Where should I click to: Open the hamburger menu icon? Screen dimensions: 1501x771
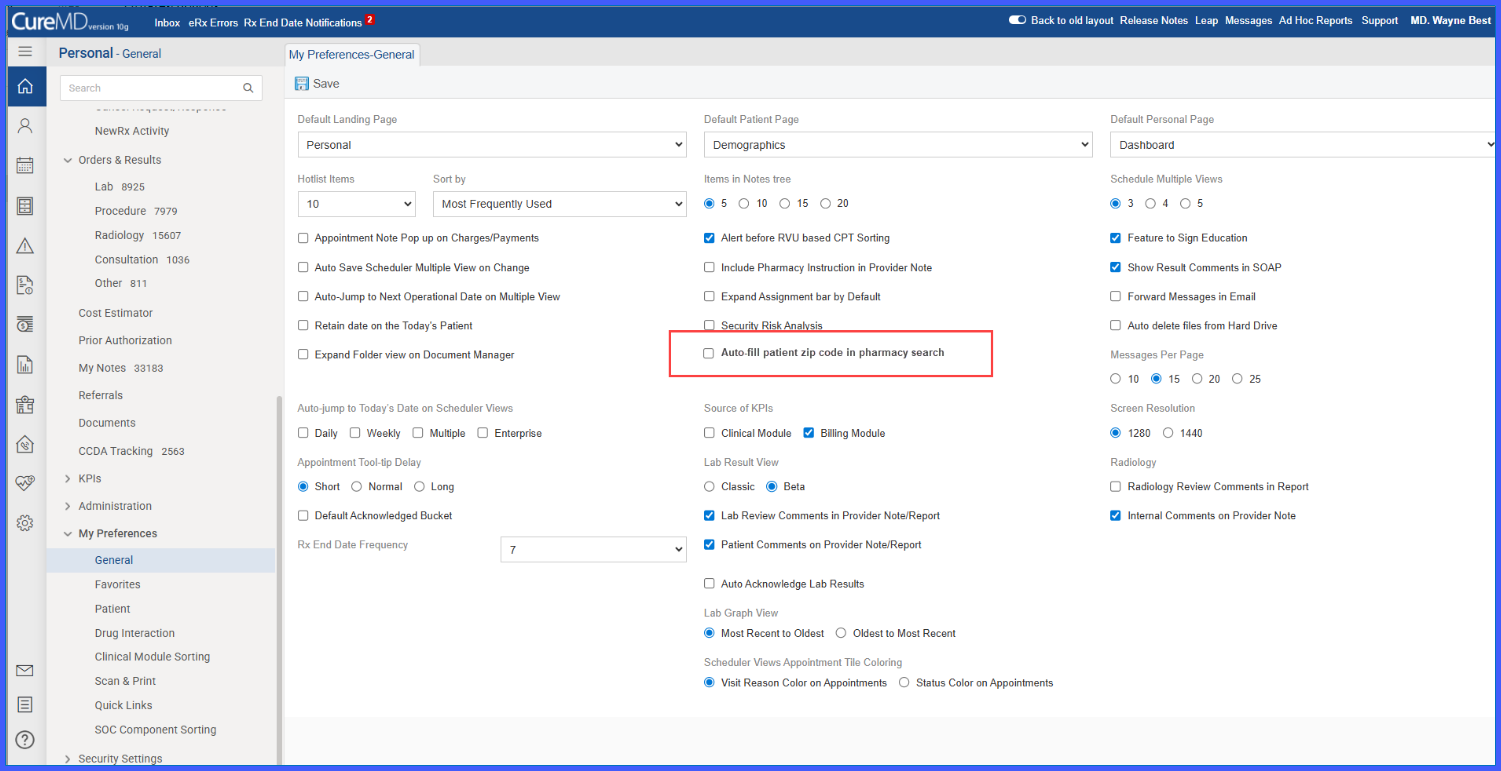click(25, 52)
